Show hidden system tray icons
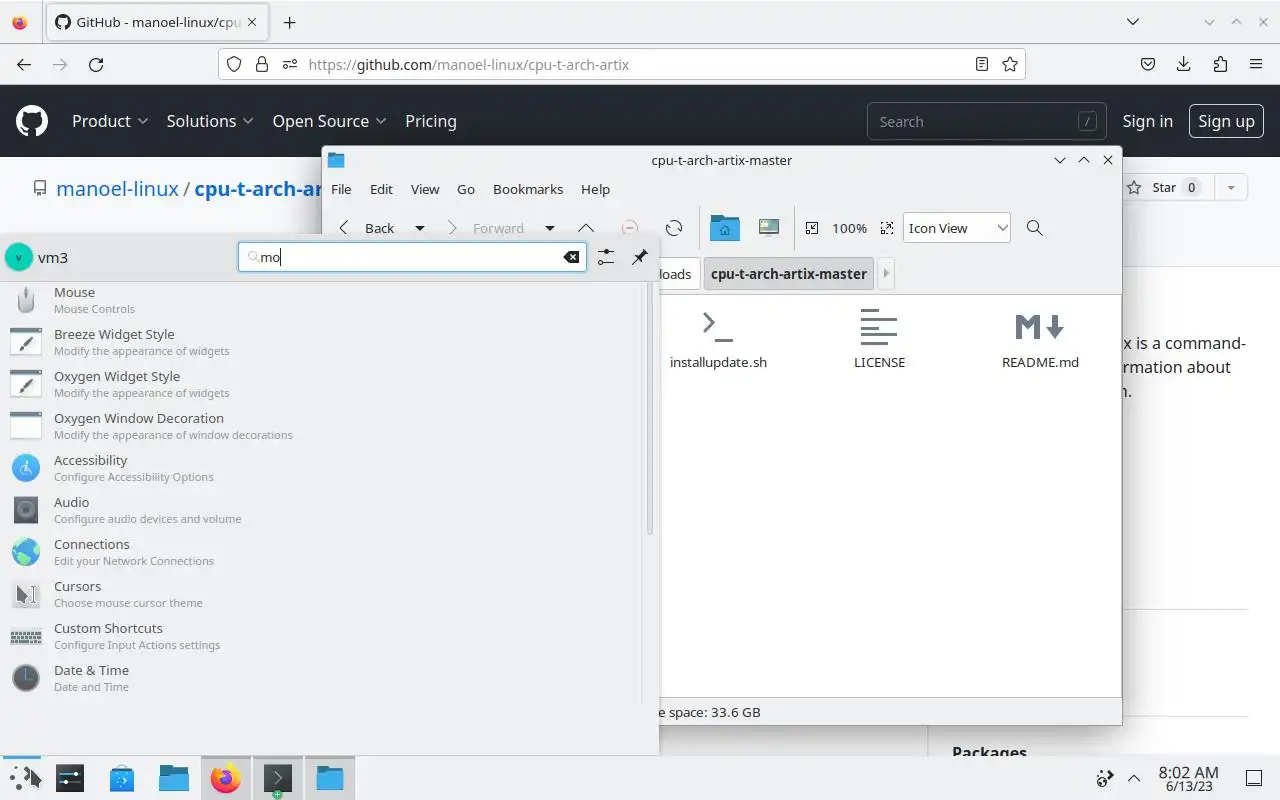 point(1134,778)
